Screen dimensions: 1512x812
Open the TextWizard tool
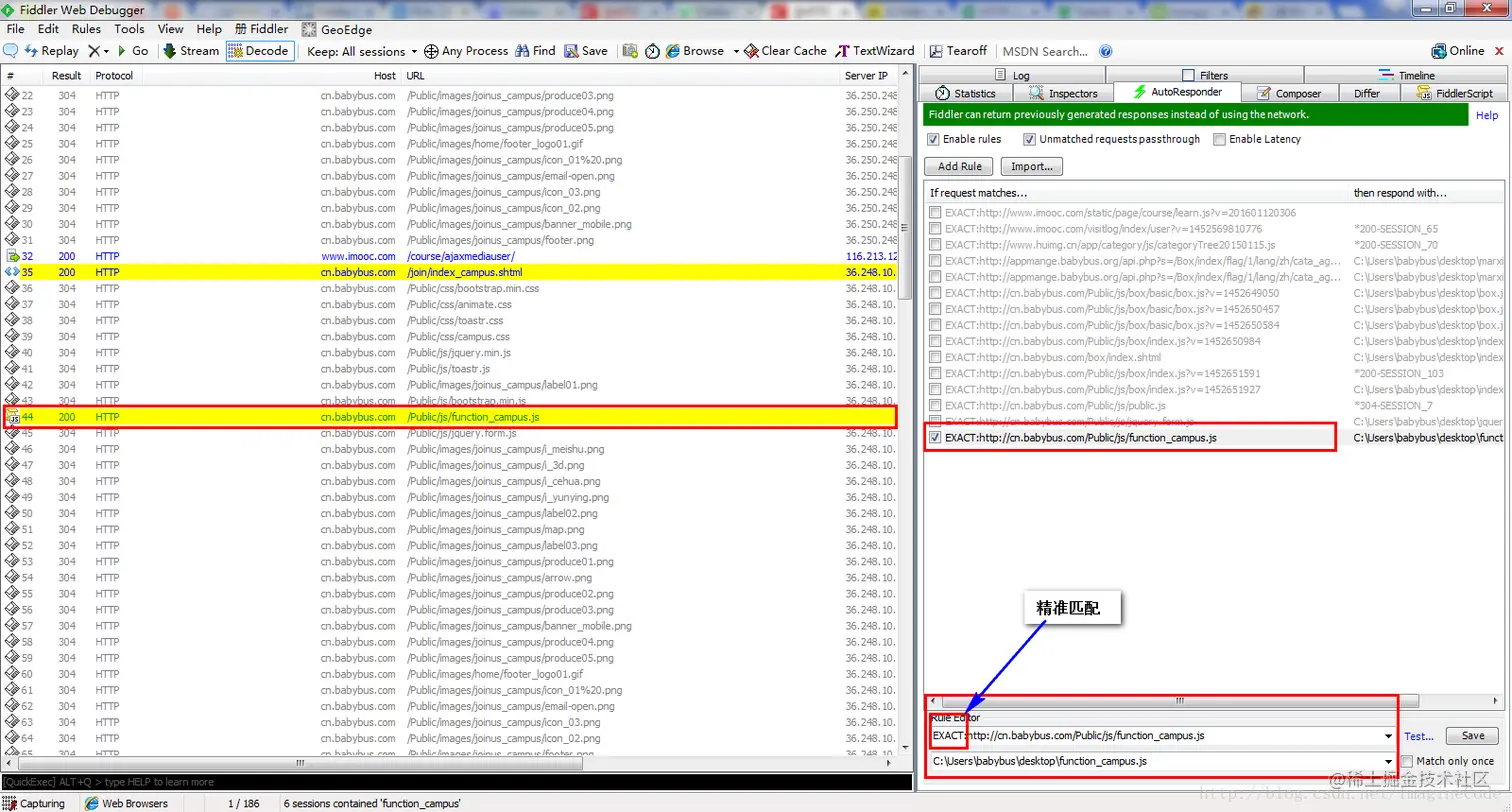click(x=876, y=51)
